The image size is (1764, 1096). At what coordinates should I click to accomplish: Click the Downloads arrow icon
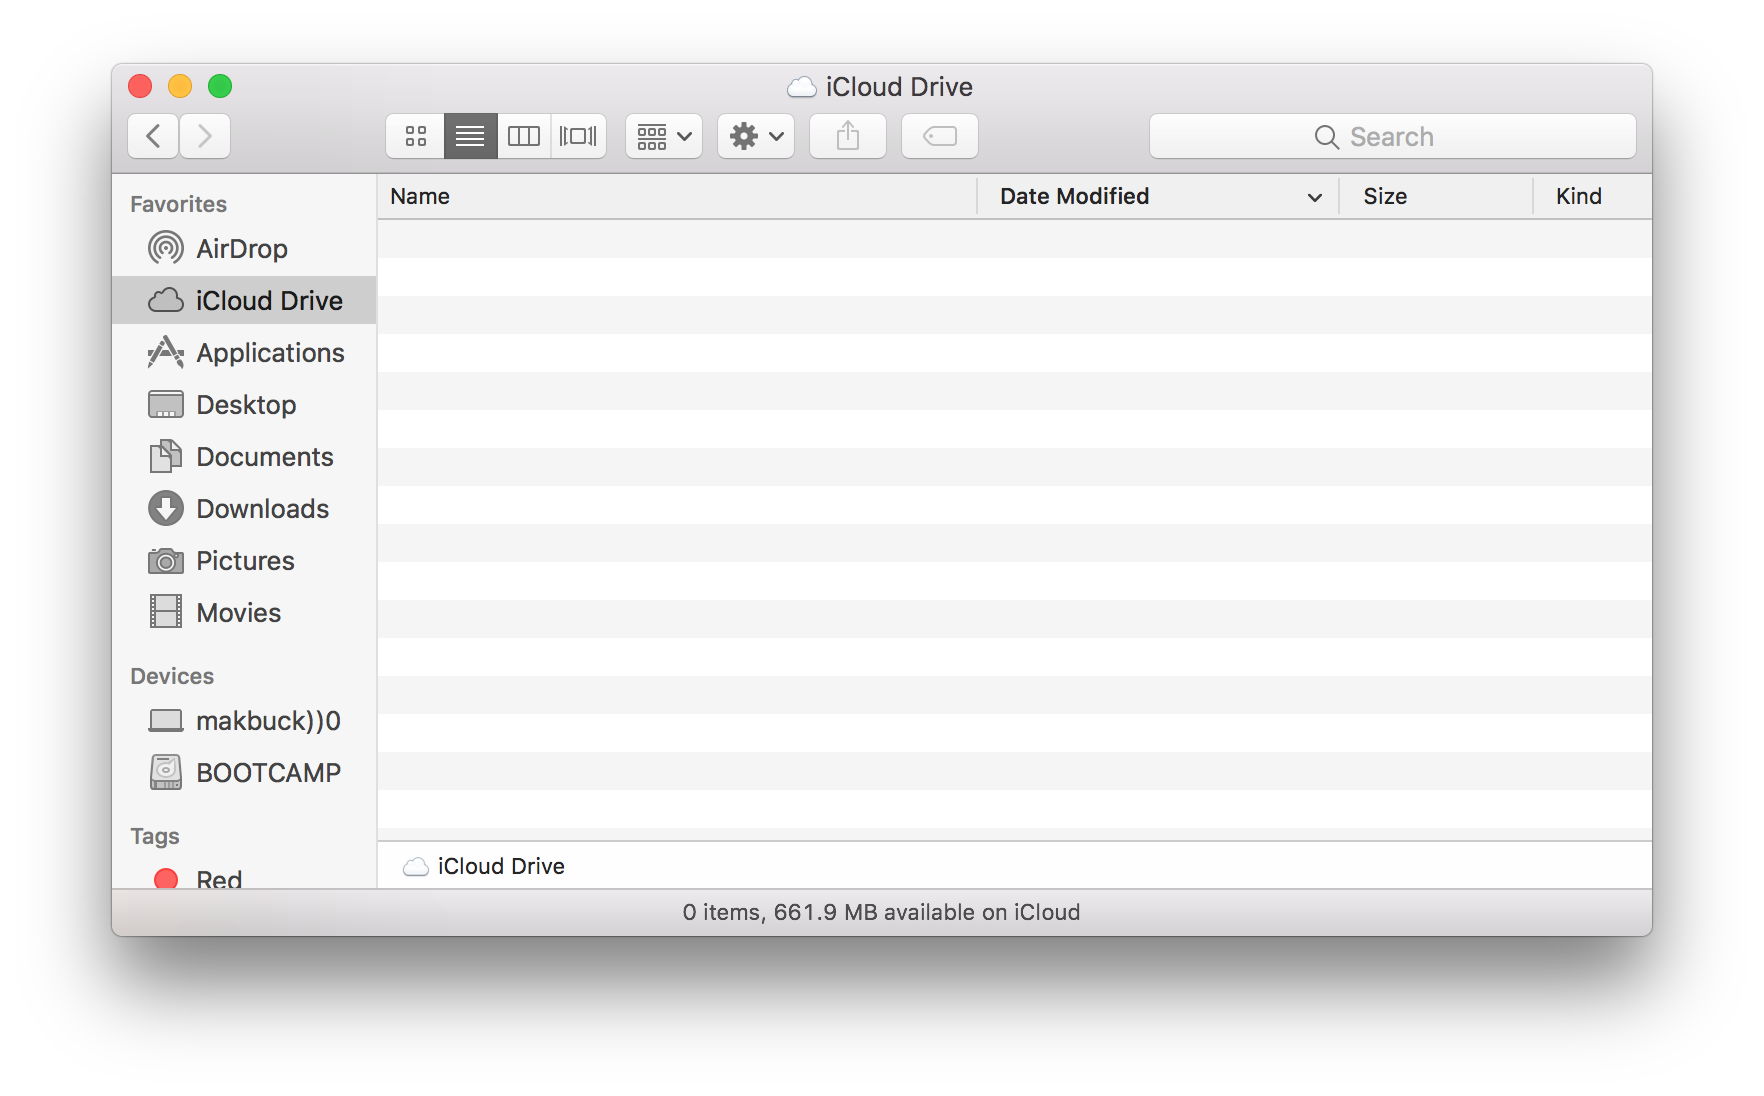[x=166, y=508]
